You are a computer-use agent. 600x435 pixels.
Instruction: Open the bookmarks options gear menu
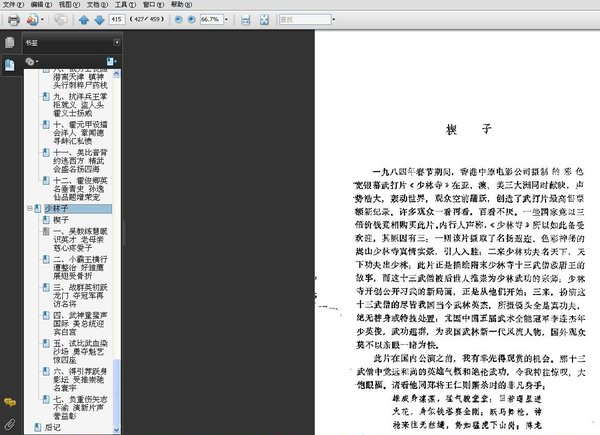[32, 61]
